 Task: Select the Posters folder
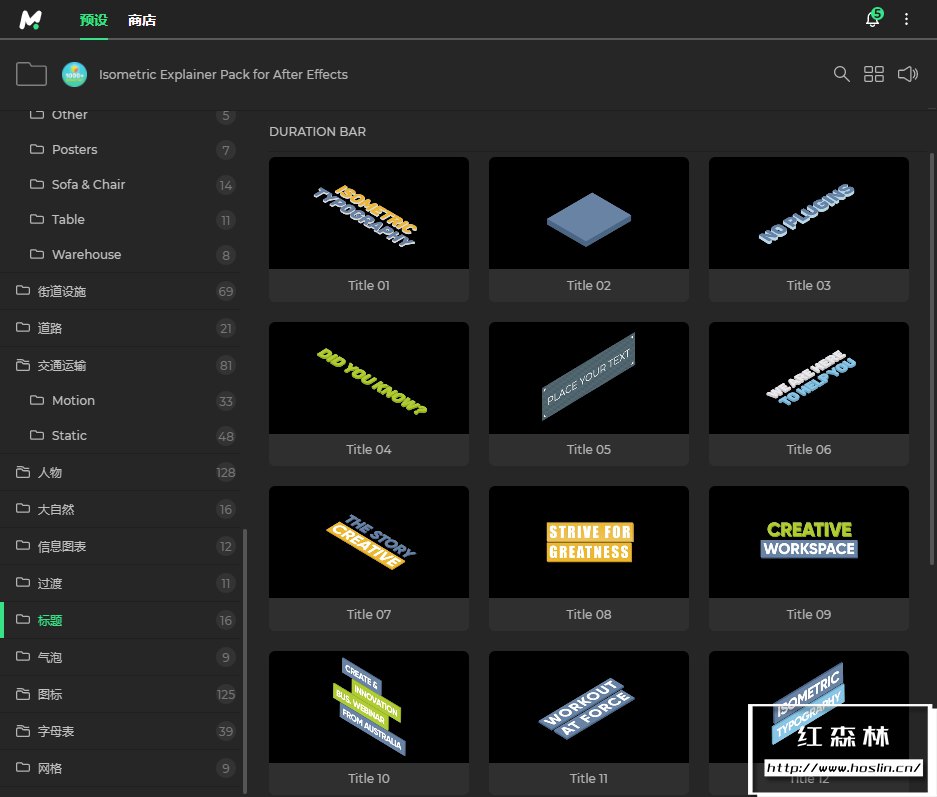coord(120,149)
